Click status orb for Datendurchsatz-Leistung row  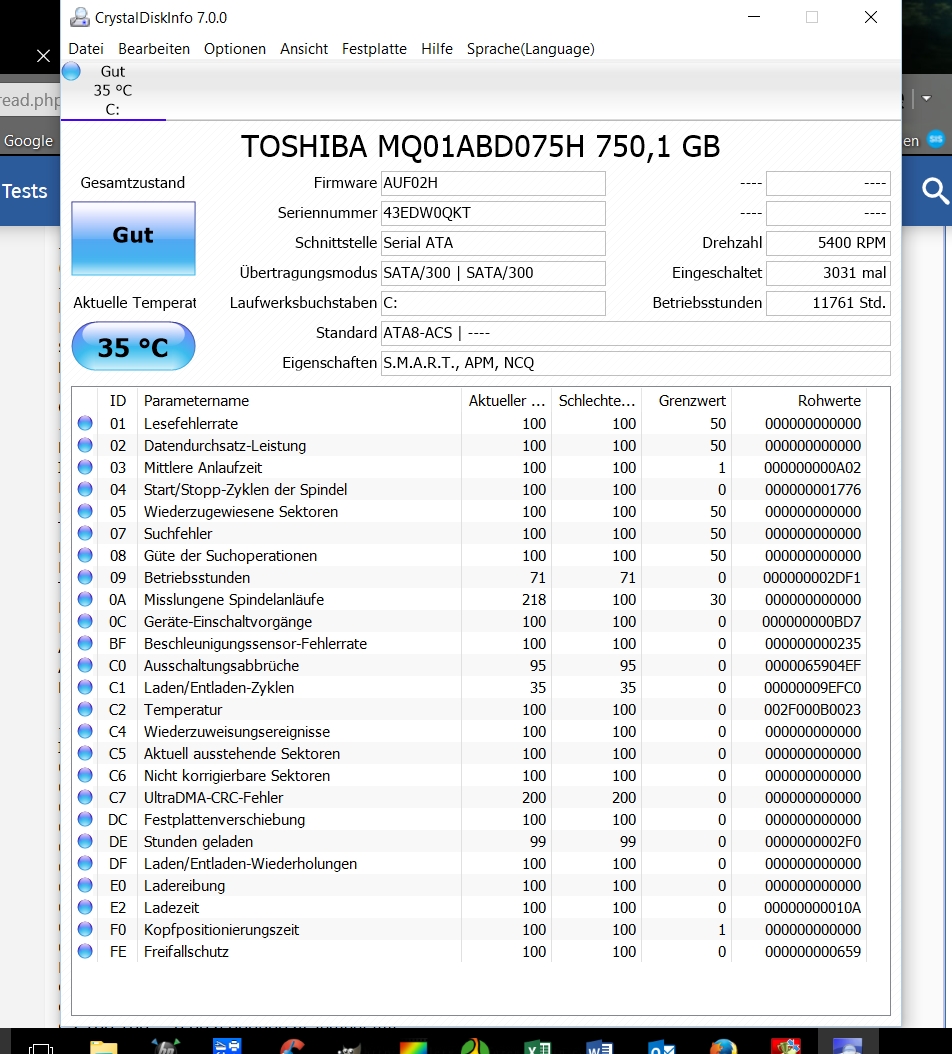point(85,445)
